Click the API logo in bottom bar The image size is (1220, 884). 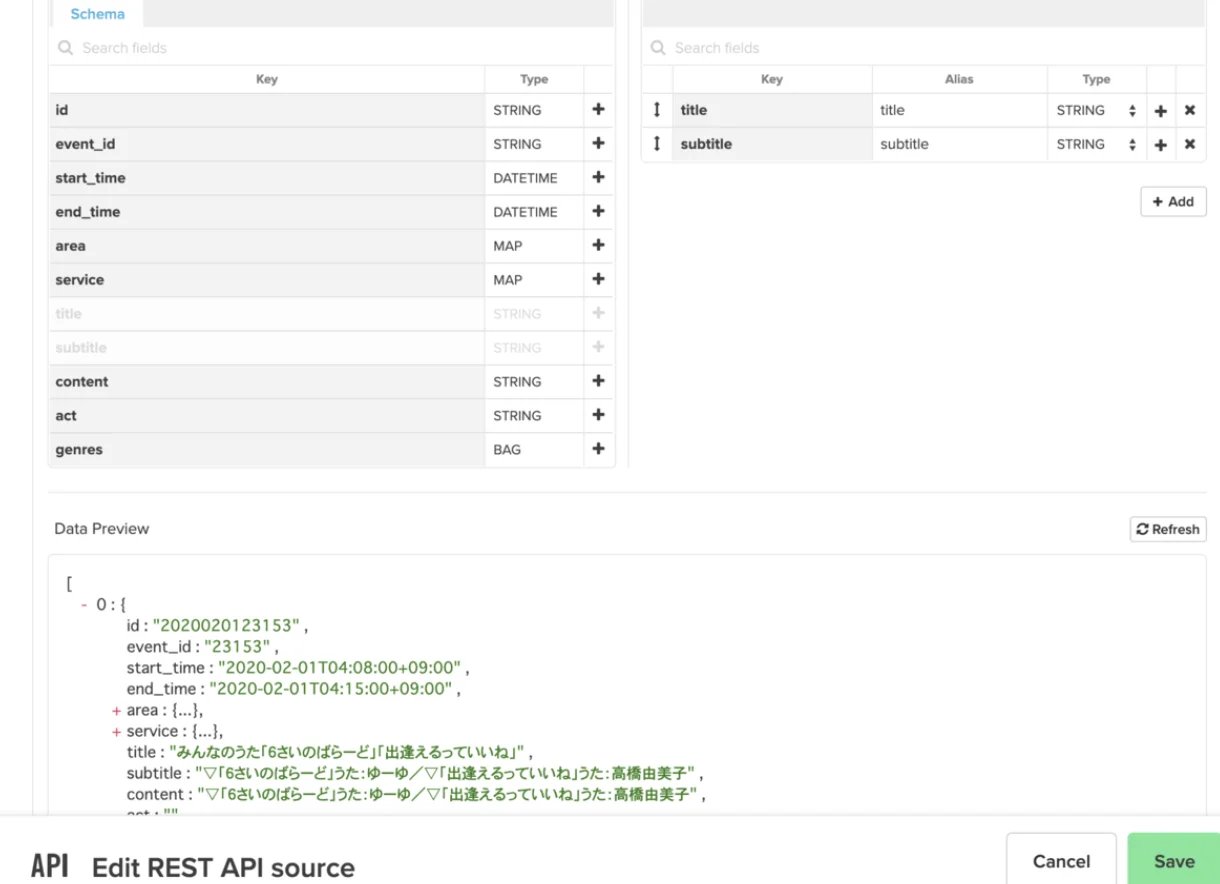tap(50, 865)
